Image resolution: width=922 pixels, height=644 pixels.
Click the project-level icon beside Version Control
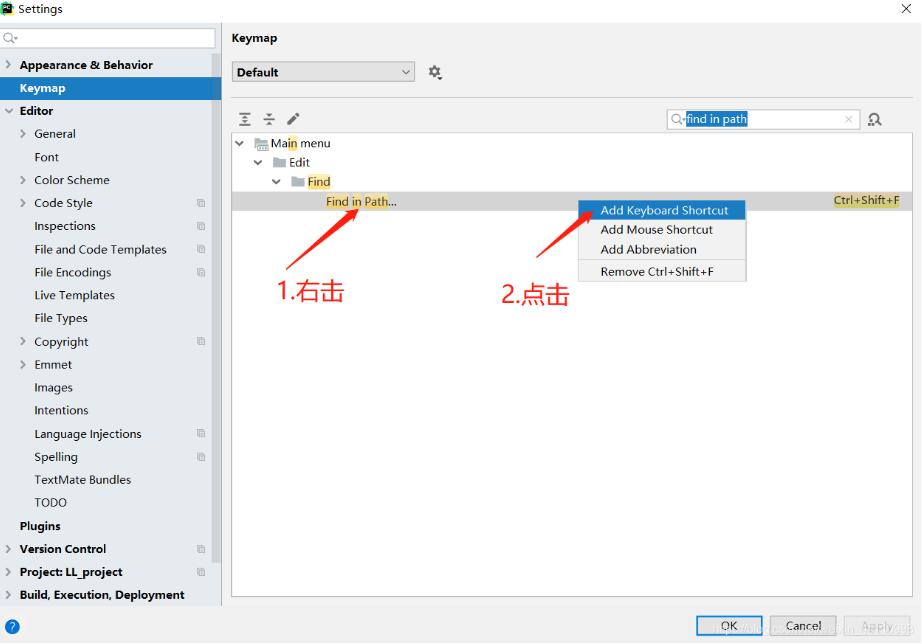201,549
